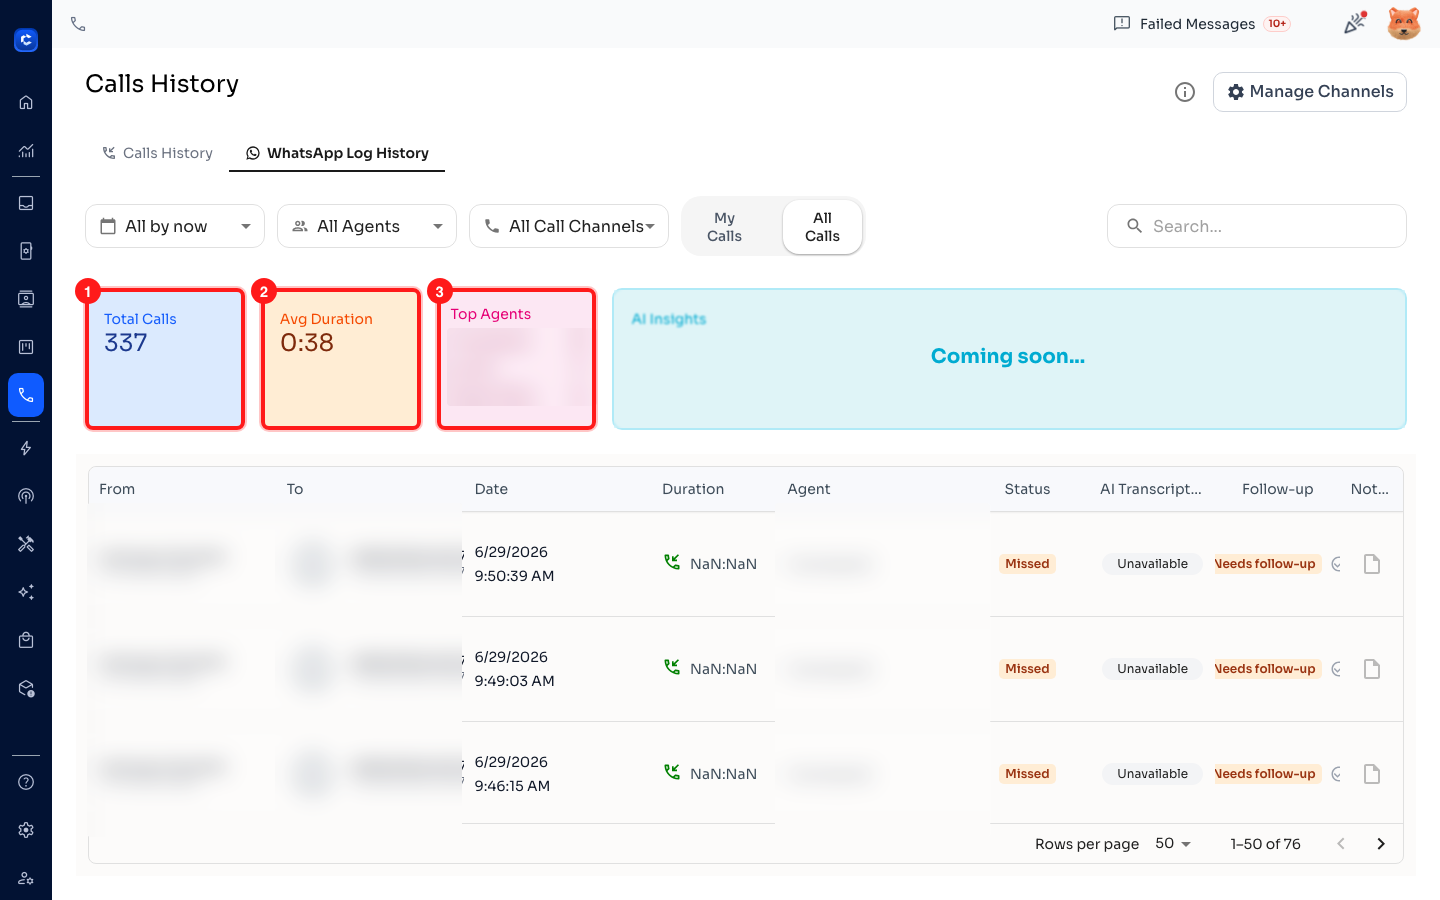This screenshot has width=1440, height=900.
Task: Click the Avg Duration 0:38 card
Action: [x=341, y=359]
